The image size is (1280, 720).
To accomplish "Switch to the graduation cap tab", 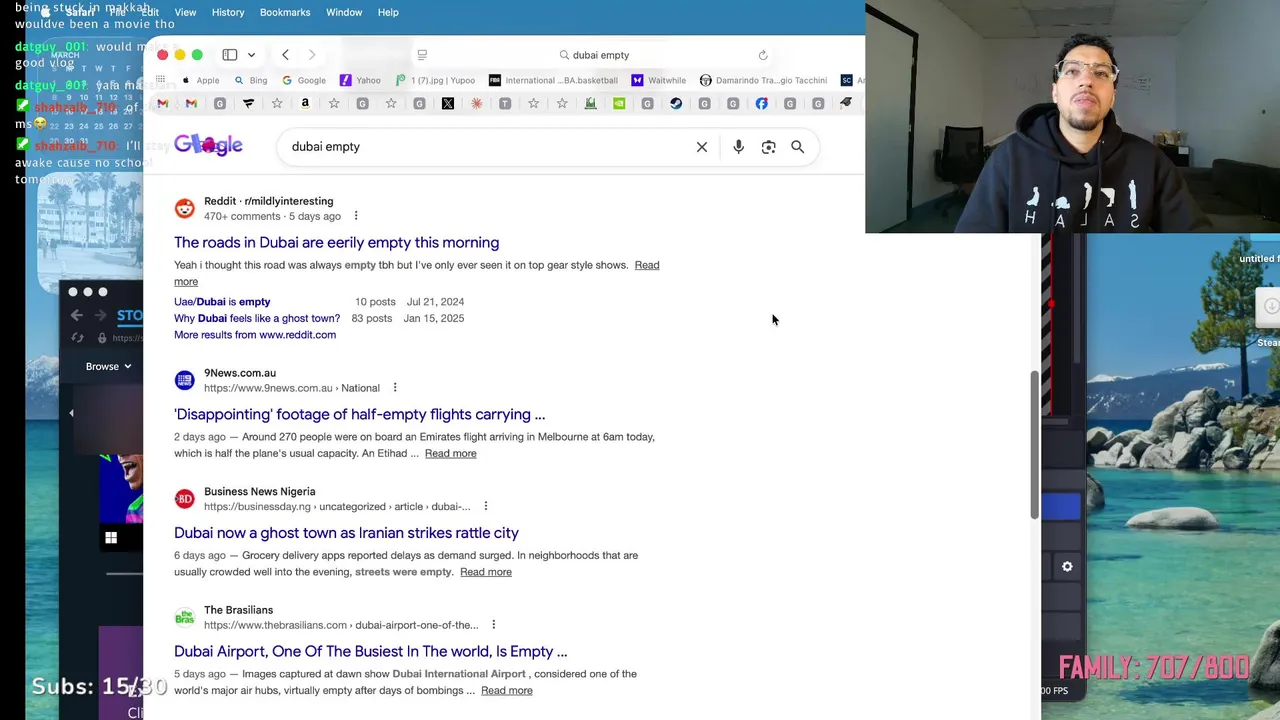I will pyautogui.click(x=846, y=102).
